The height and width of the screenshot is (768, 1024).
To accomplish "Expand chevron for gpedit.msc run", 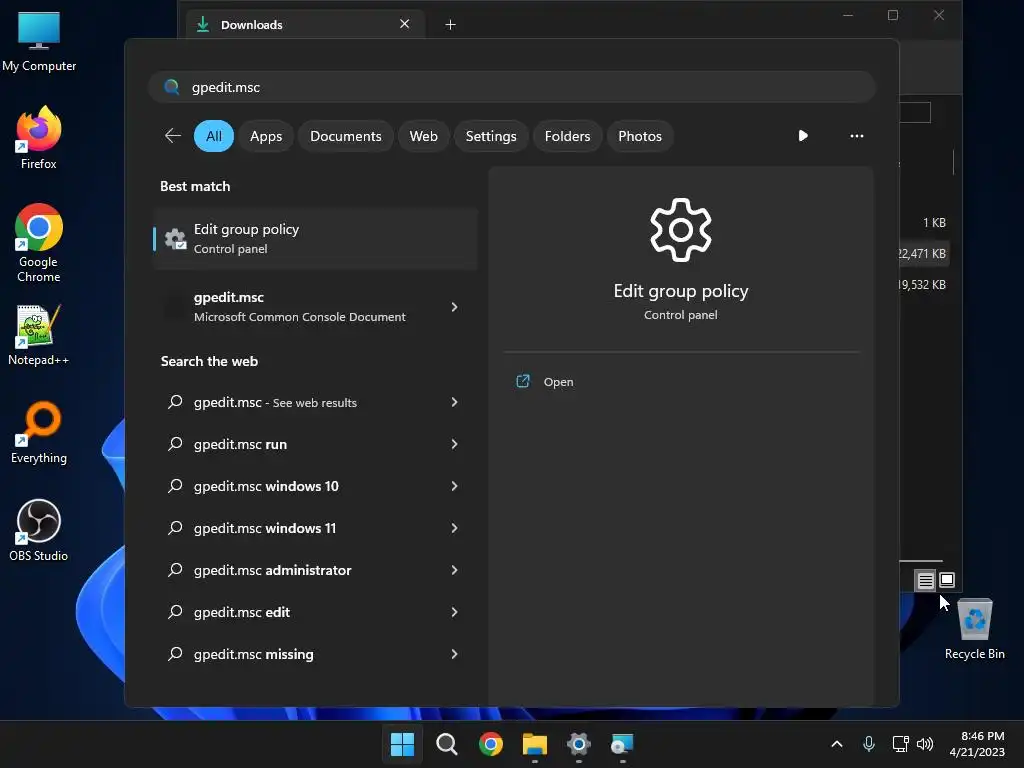I will (x=455, y=444).
